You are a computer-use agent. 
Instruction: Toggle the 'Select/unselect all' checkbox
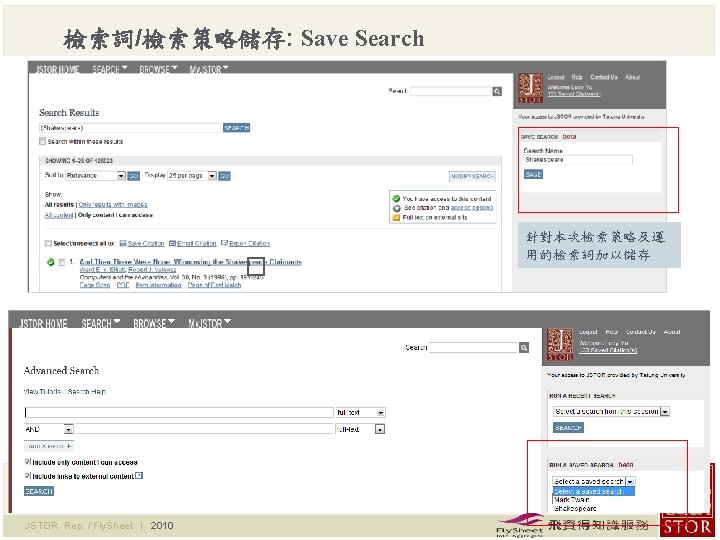coord(48,243)
